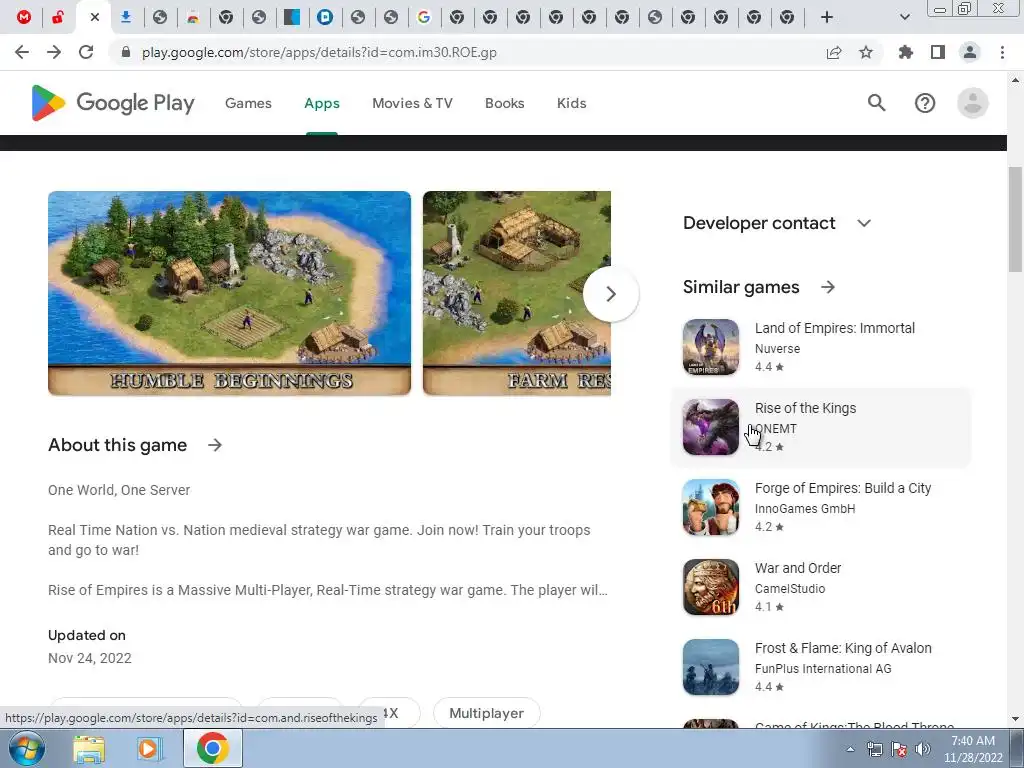Image resolution: width=1024 pixels, height=768 pixels.
Task: Click the Land of Empires: Immortal title
Action: (835, 328)
